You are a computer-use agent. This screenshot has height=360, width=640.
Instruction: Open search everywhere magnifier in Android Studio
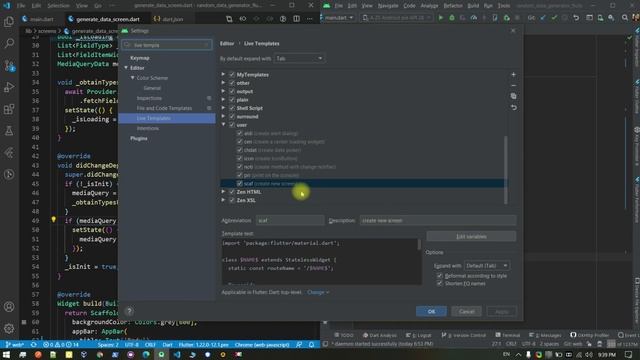pyautogui.click(x=625, y=18)
